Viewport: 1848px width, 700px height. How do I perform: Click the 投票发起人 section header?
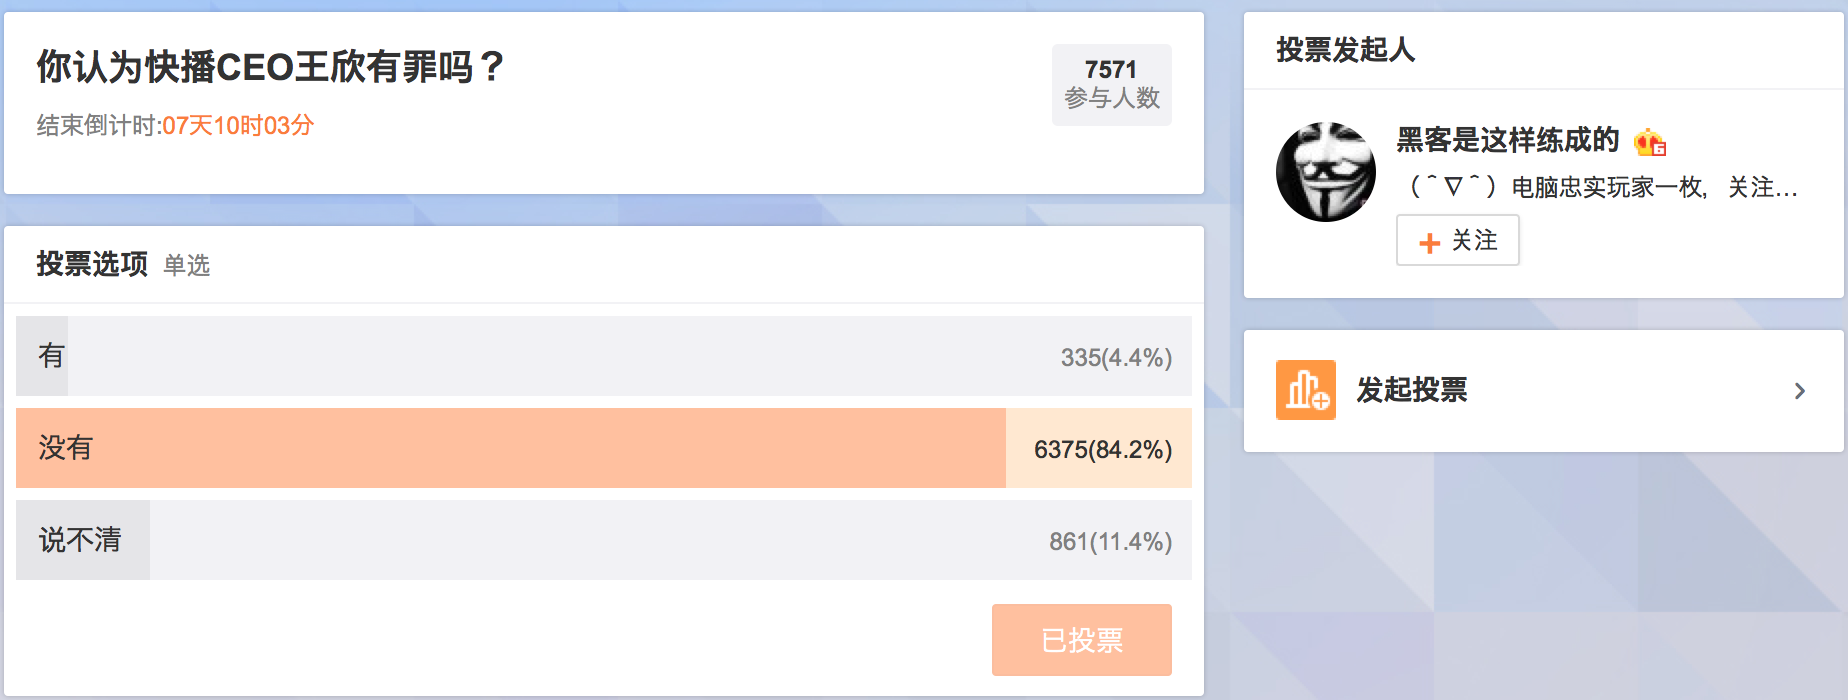pos(1345,50)
